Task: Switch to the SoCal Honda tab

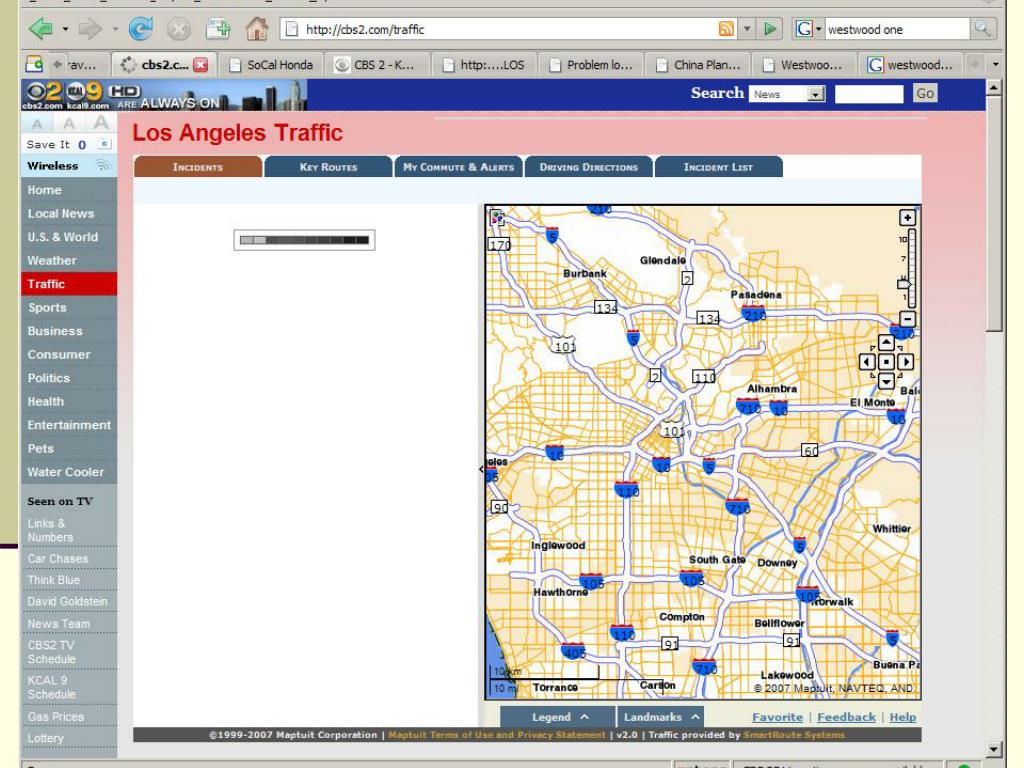Action: 271,65
